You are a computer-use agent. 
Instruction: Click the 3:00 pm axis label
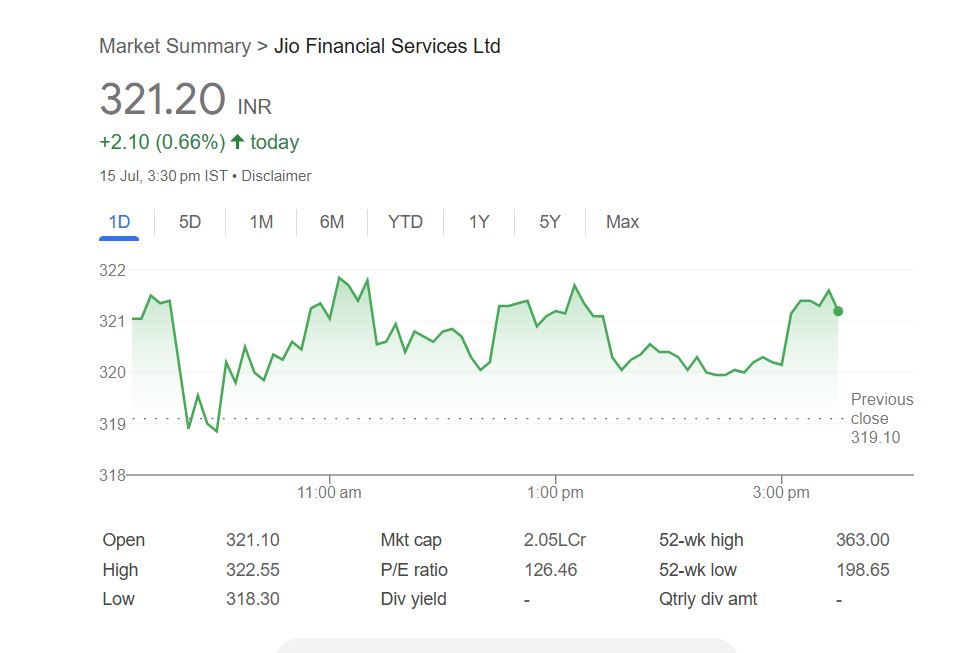(781, 493)
